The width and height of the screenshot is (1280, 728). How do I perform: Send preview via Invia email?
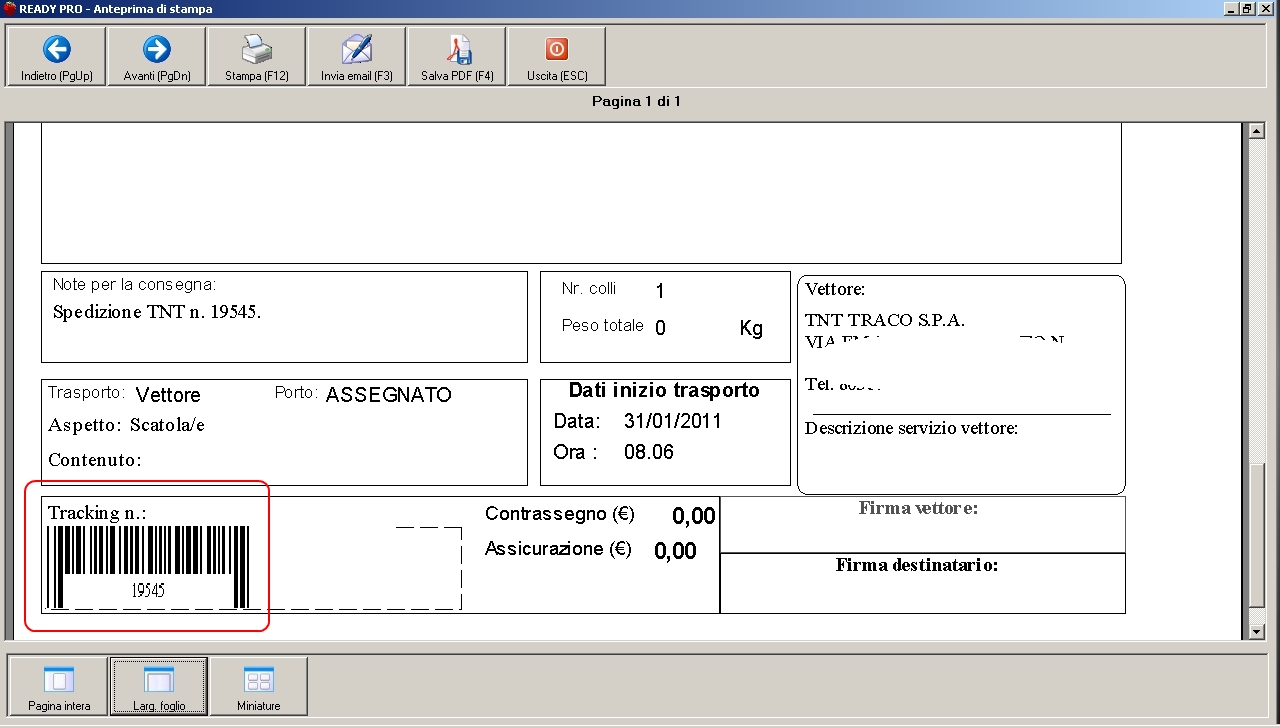point(356,57)
